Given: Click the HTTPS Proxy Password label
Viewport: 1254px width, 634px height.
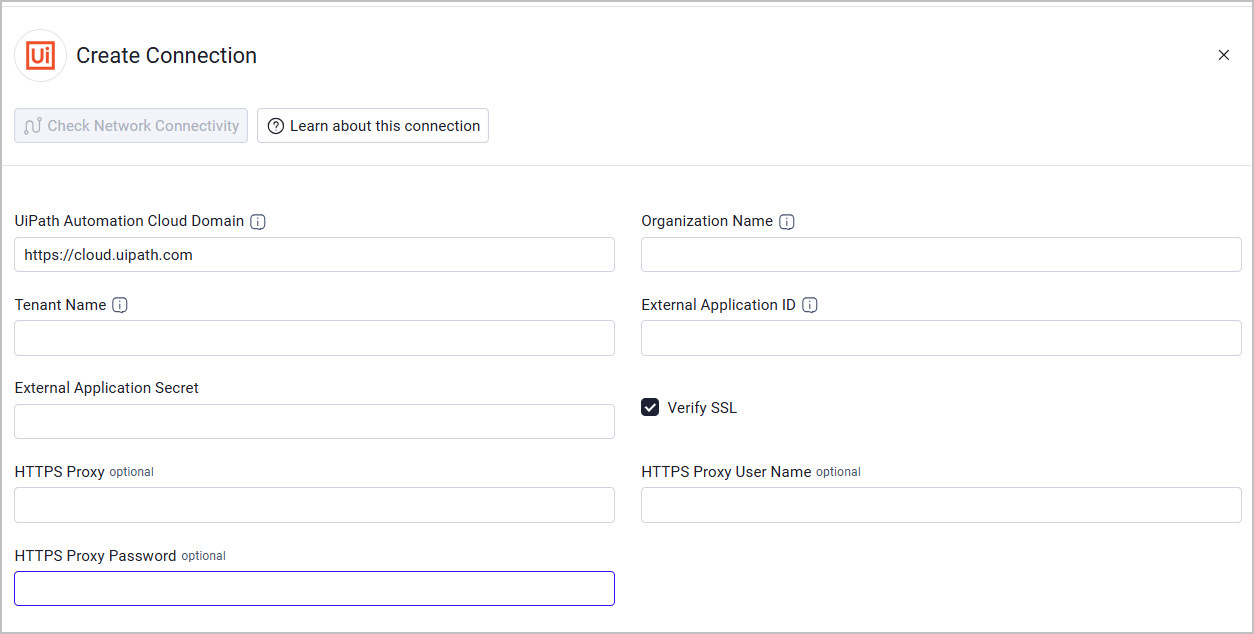Looking at the screenshot, I should (x=96, y=556).
